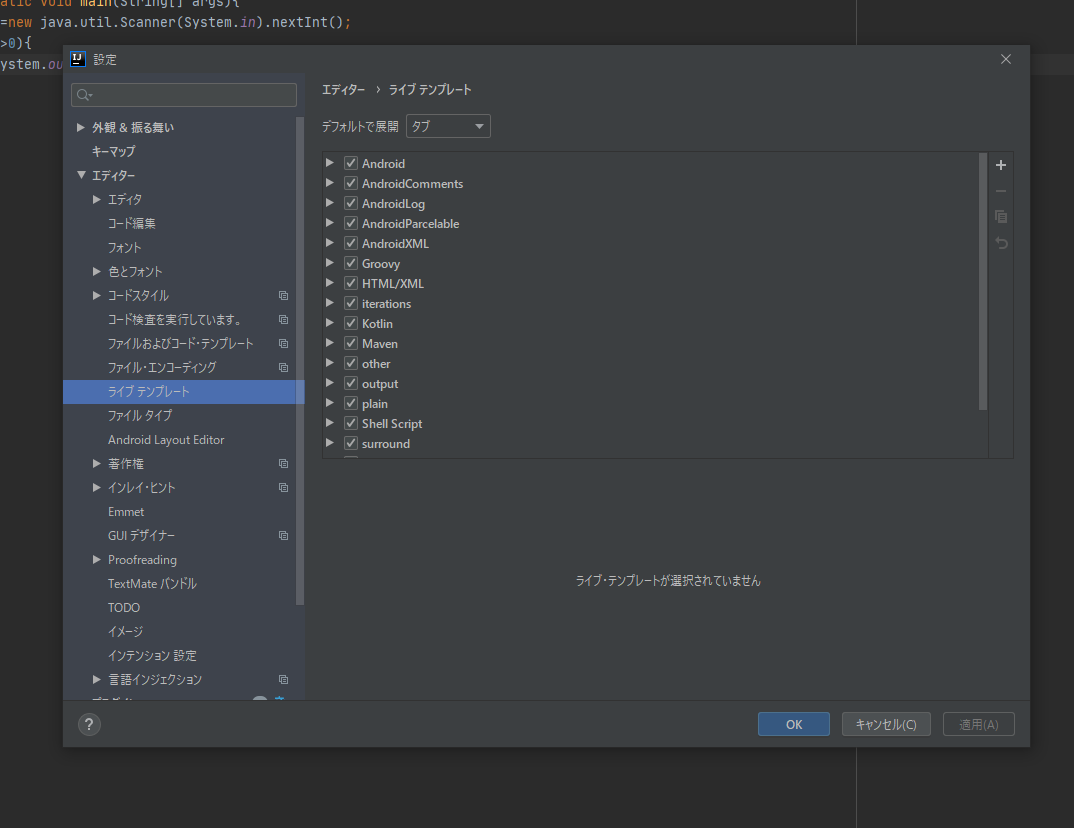Toggle the output checkbox
Image resolution: width=1074 pixels, height=828 pixels.
click(351, 383)
